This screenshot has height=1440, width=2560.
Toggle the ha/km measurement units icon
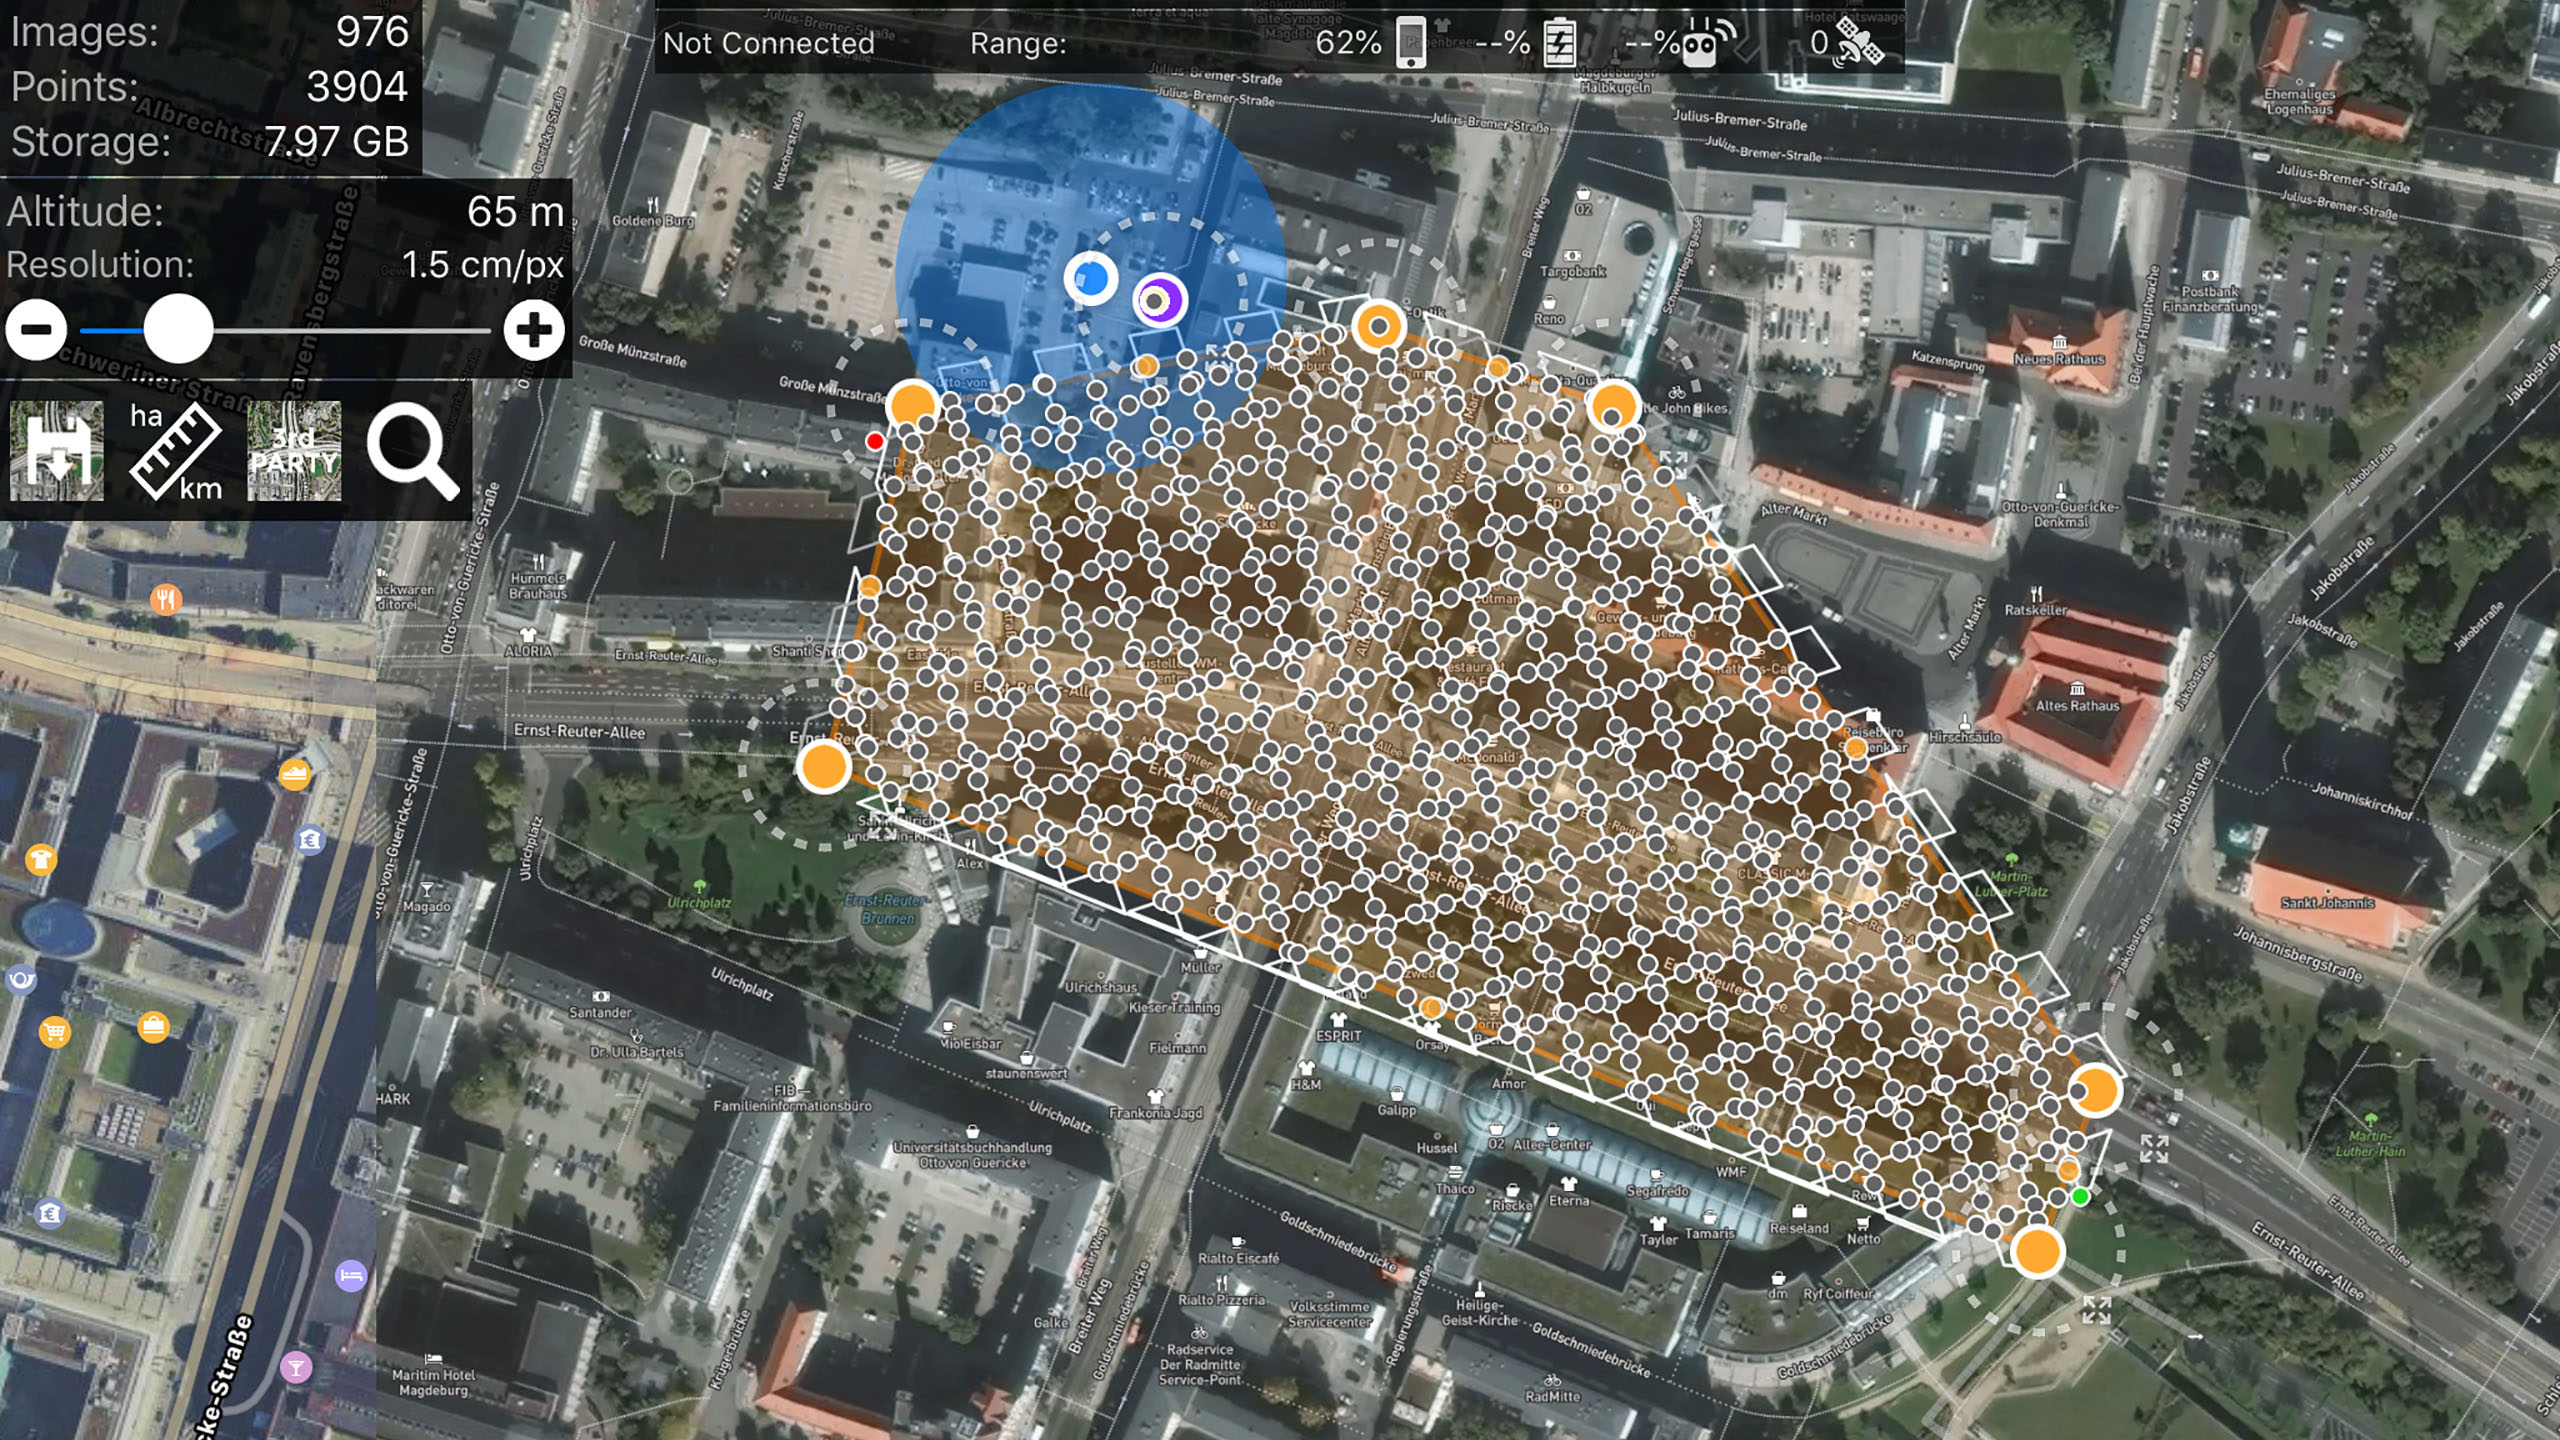coord(176,451)
